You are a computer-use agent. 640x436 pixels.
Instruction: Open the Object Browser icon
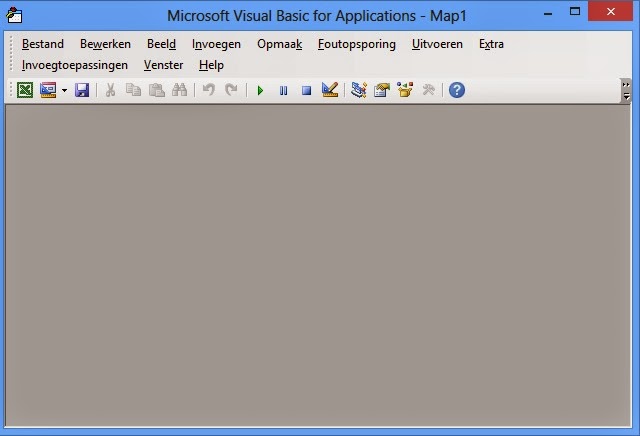(x=405, y=90)
